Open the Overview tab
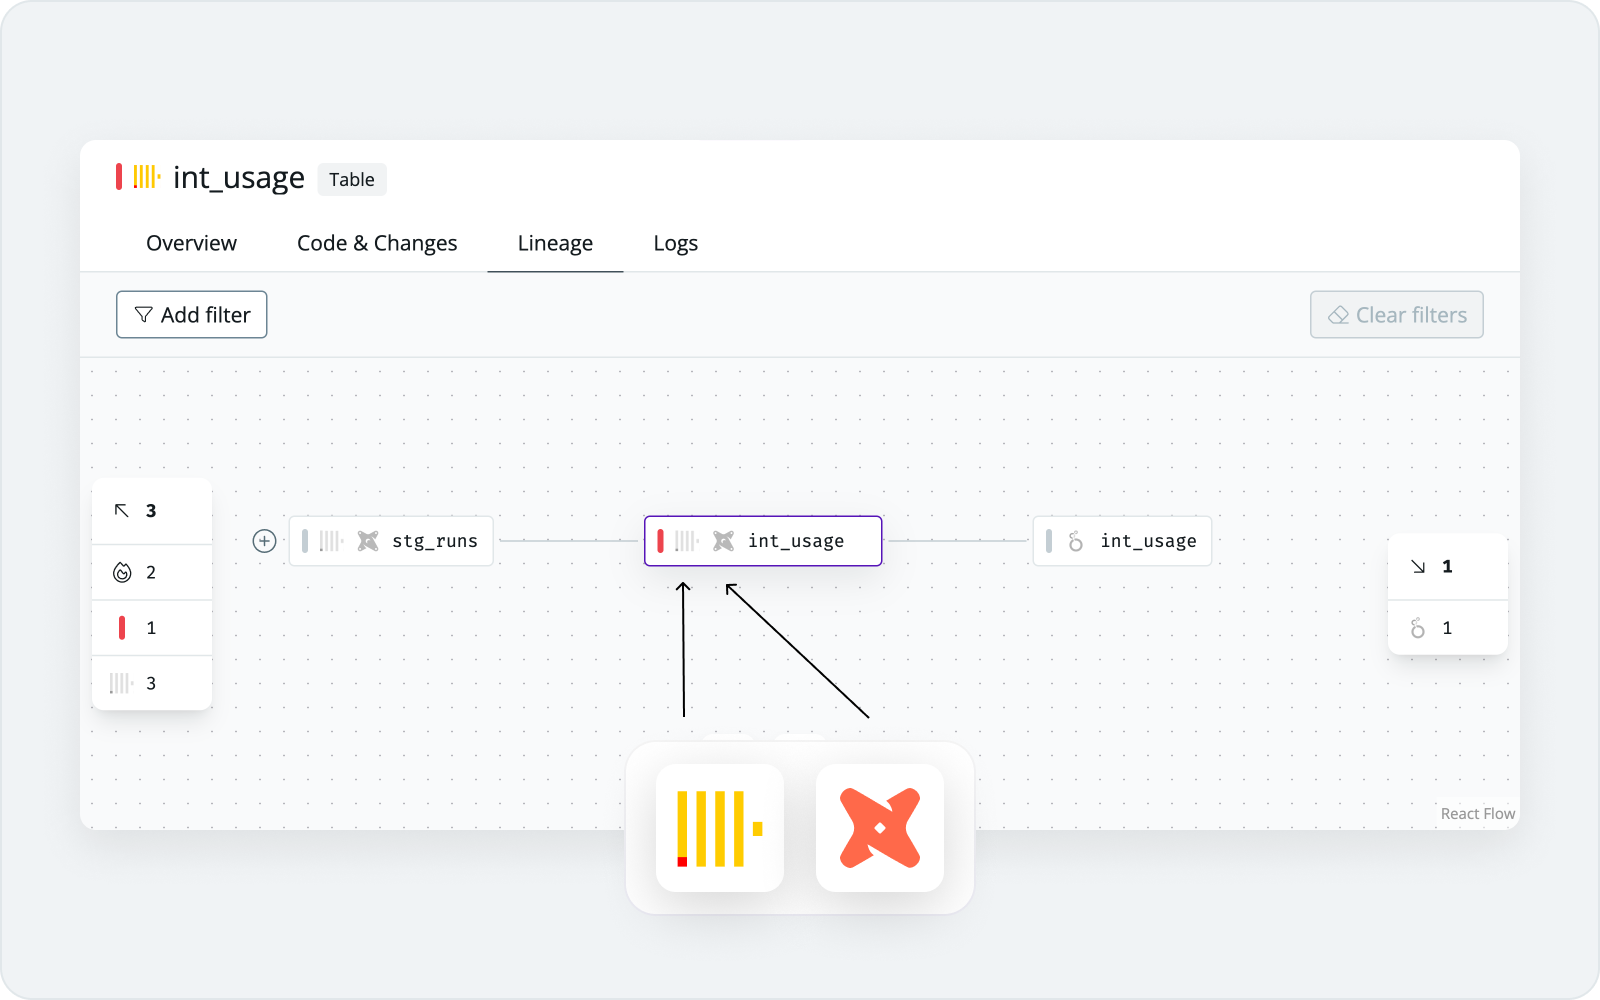The image size is (1600, 1000). (x=191, y=243)
